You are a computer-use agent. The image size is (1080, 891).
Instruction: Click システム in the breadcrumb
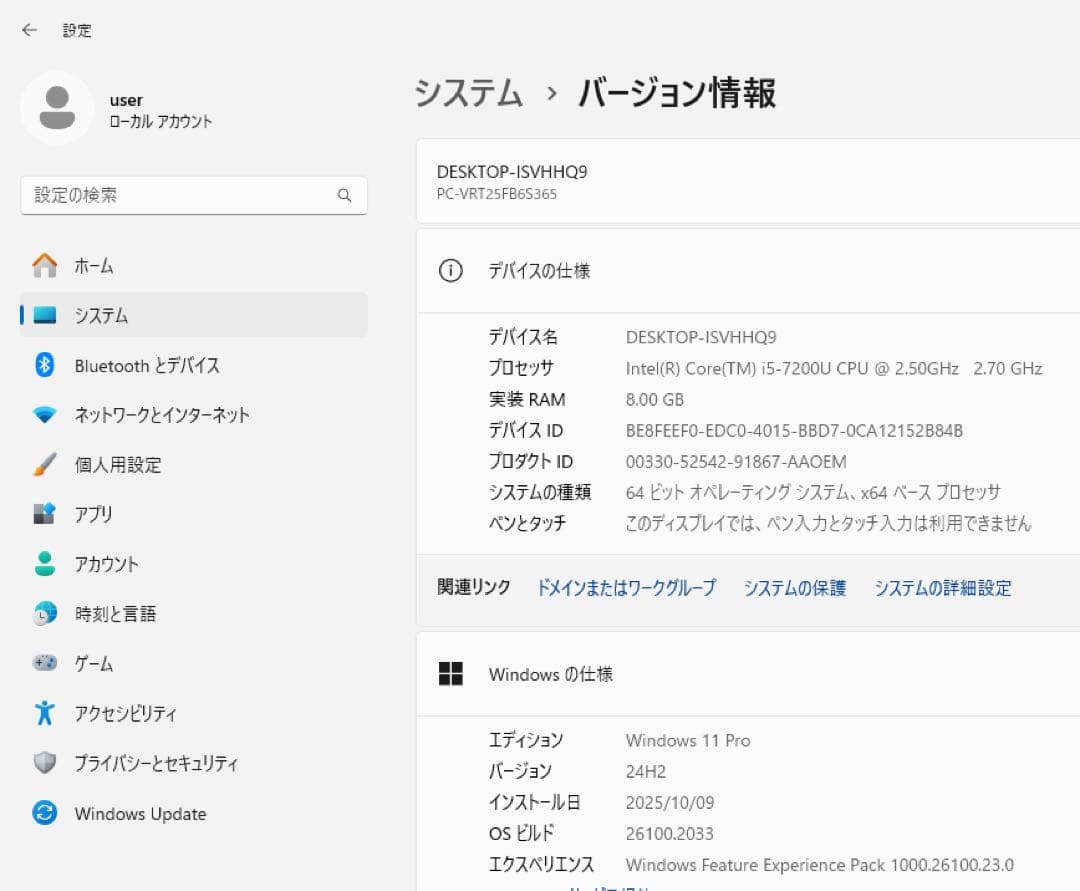coord(468,93)
